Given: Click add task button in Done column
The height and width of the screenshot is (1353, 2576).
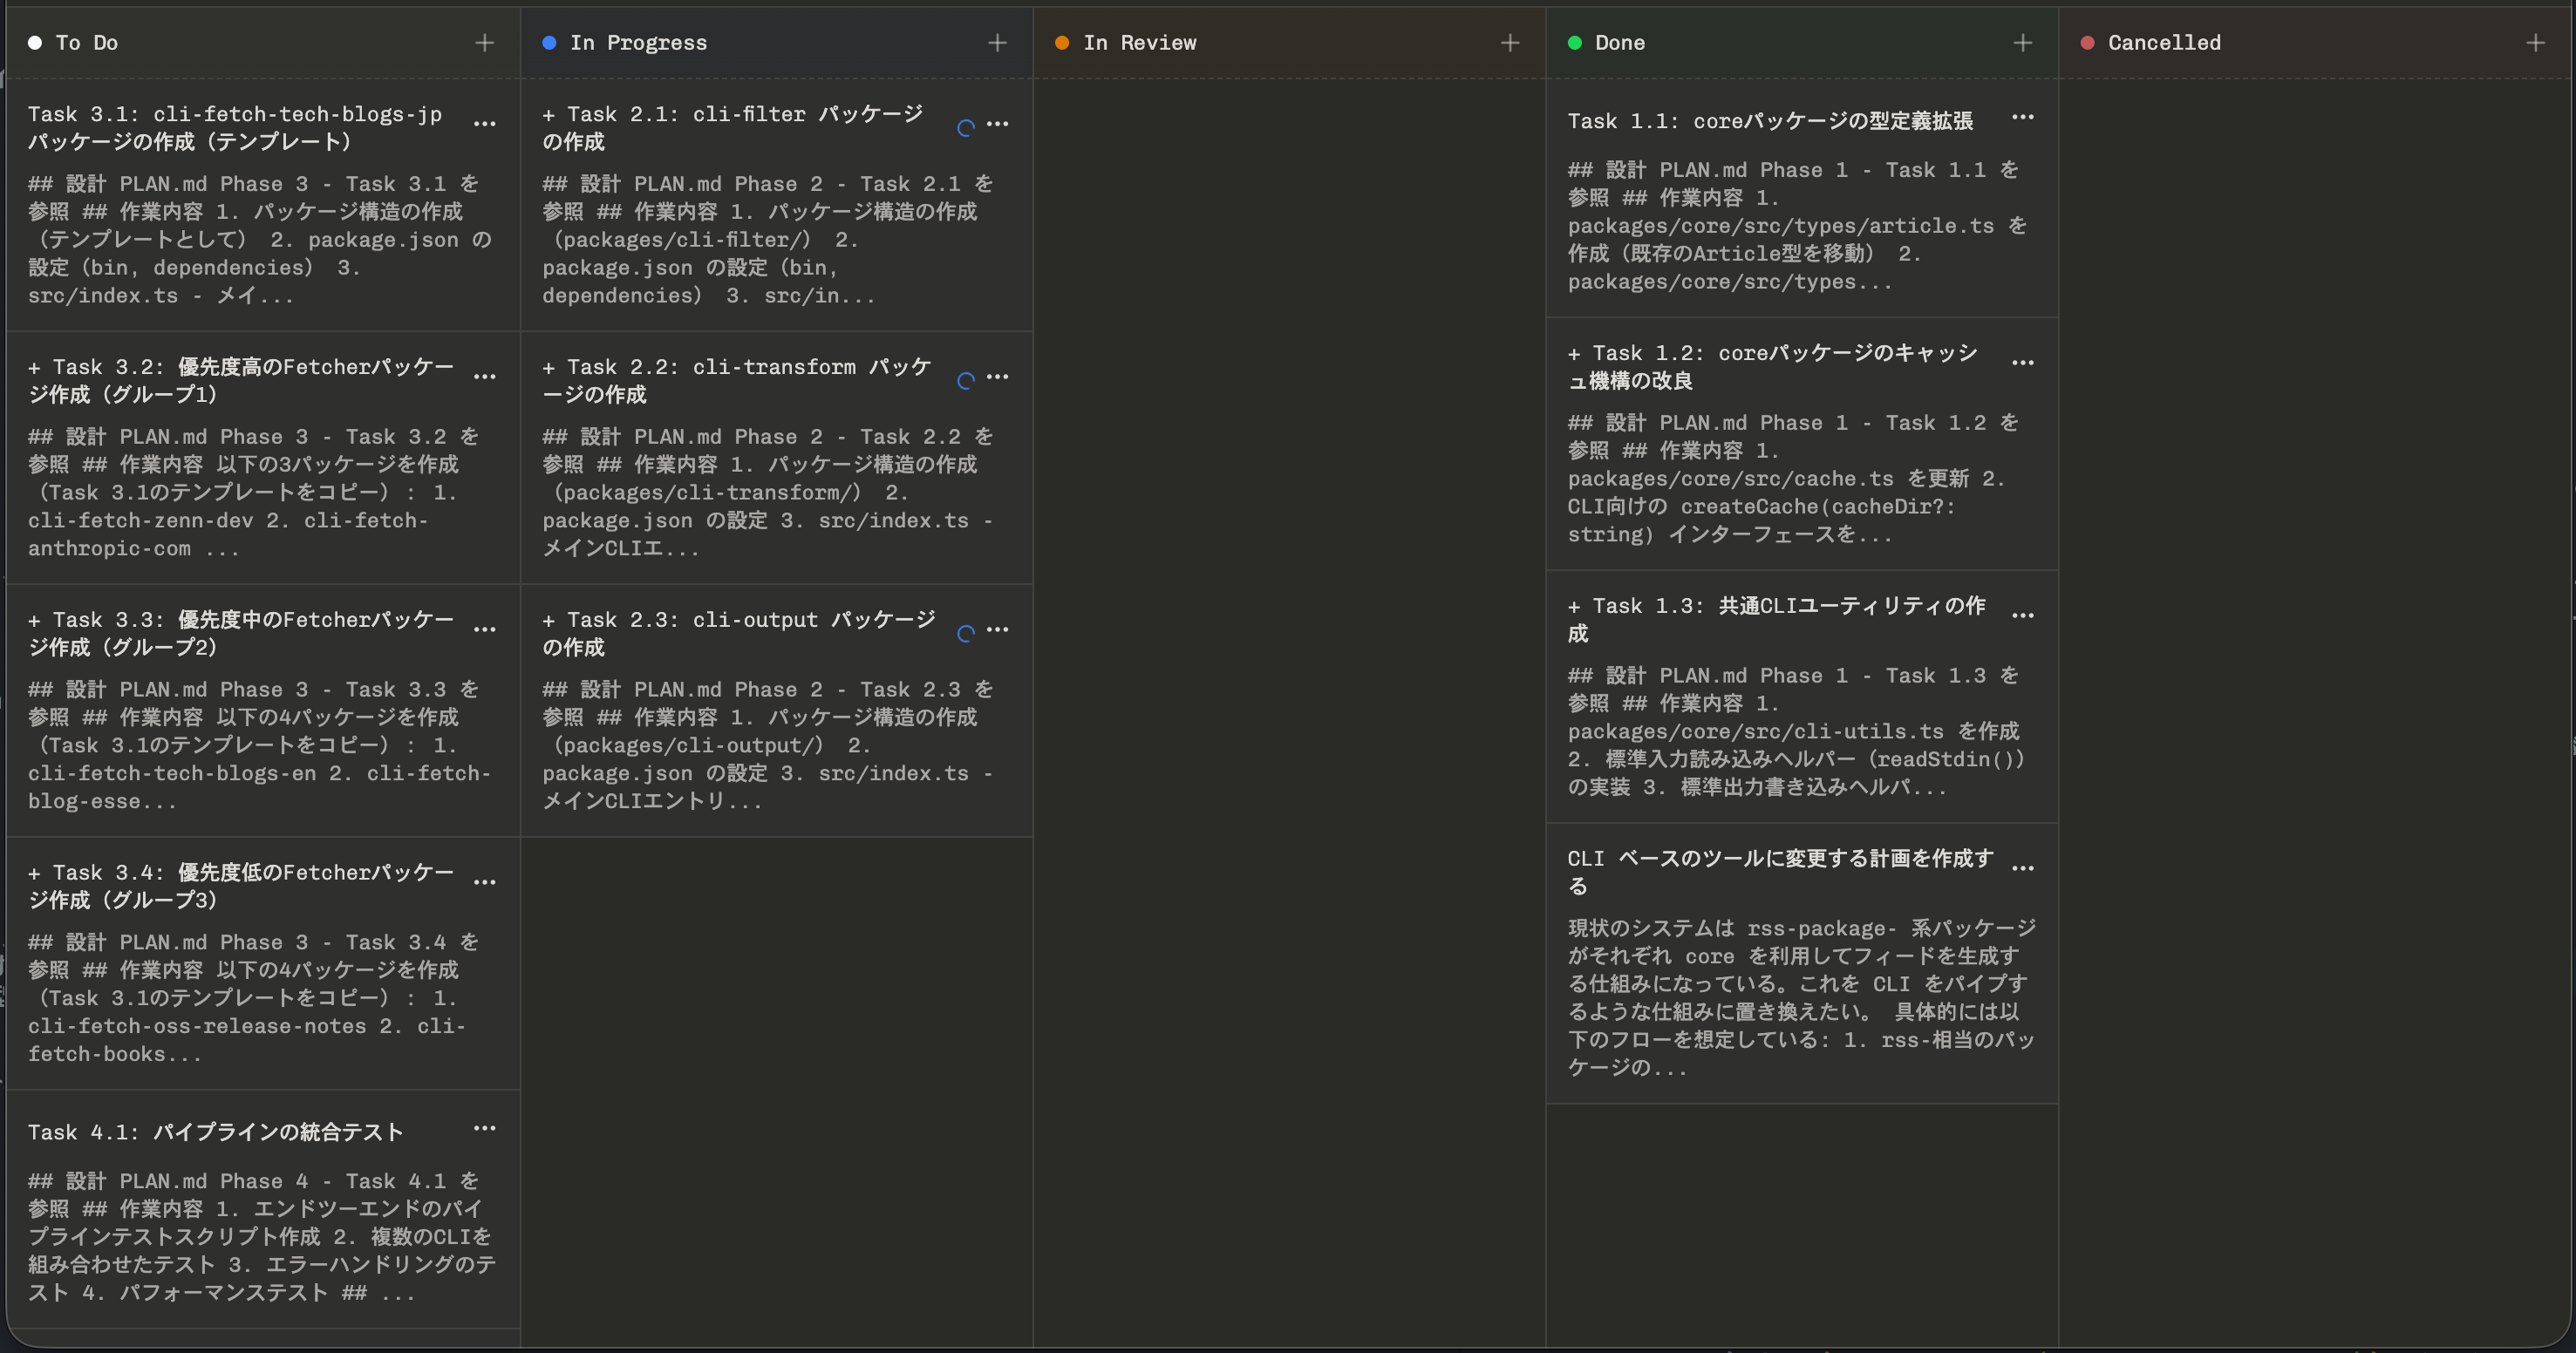Looking at the screenshot, I should pos(2022,42).
